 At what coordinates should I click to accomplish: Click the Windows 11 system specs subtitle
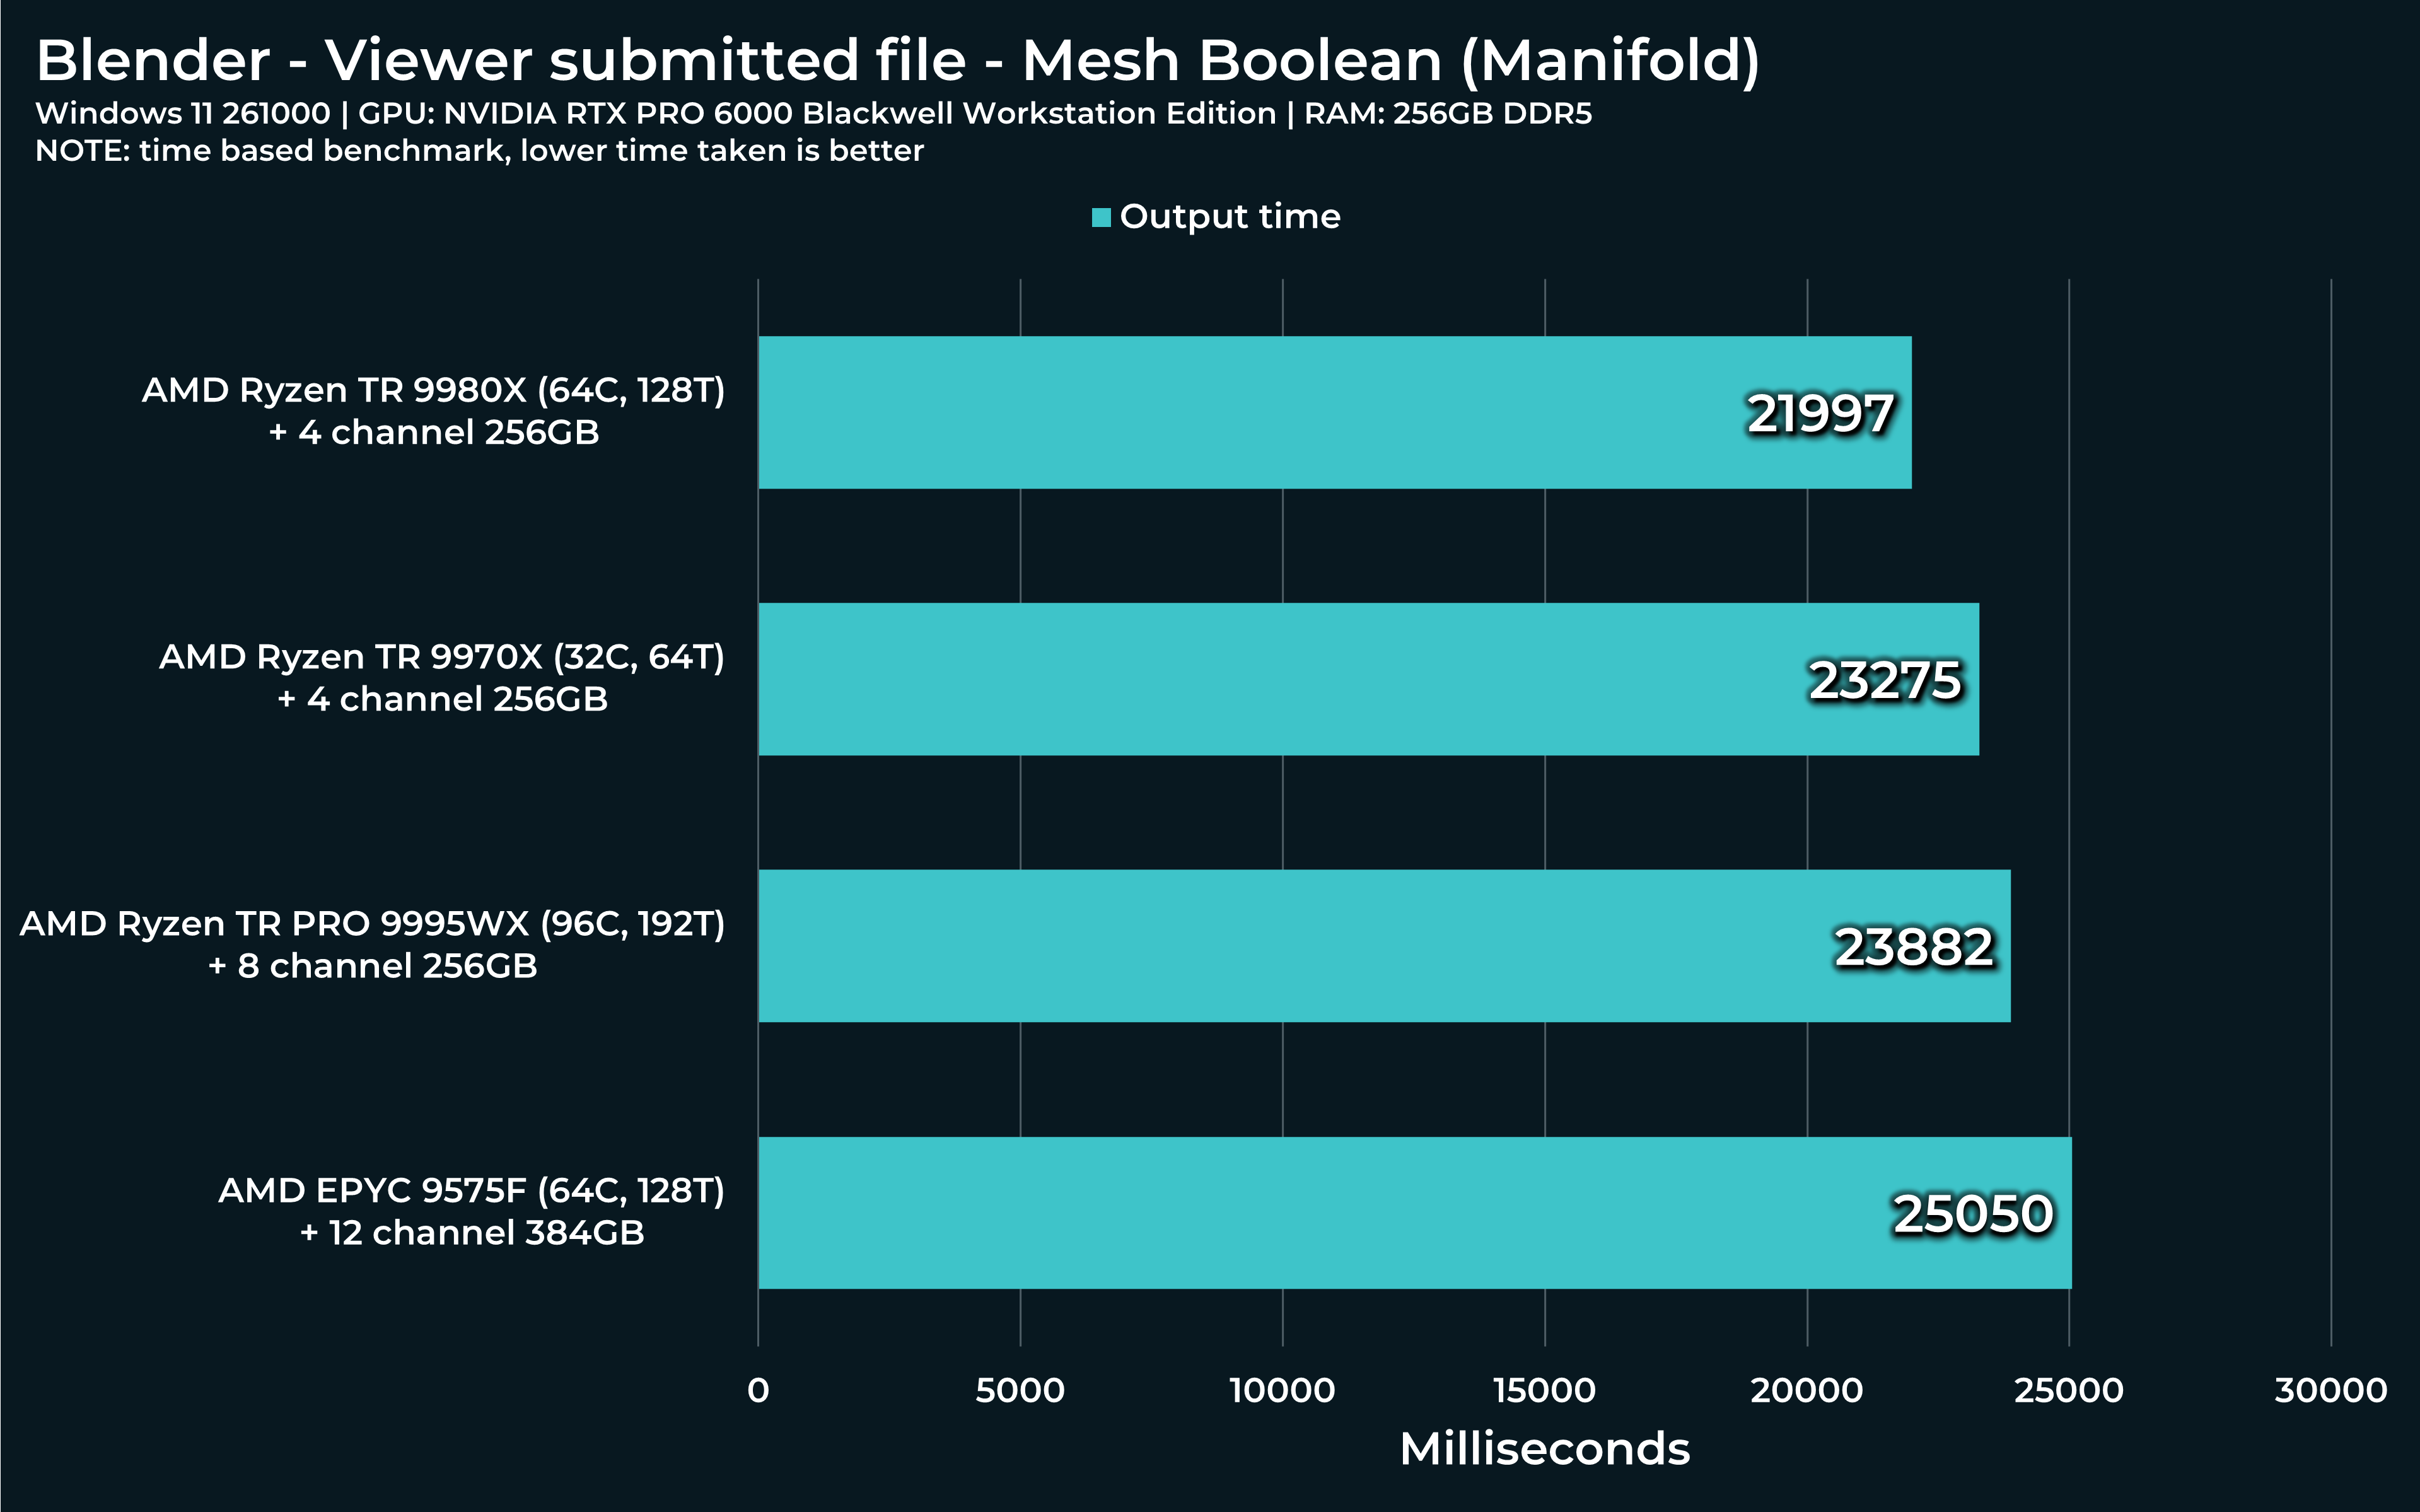(813, 113)
